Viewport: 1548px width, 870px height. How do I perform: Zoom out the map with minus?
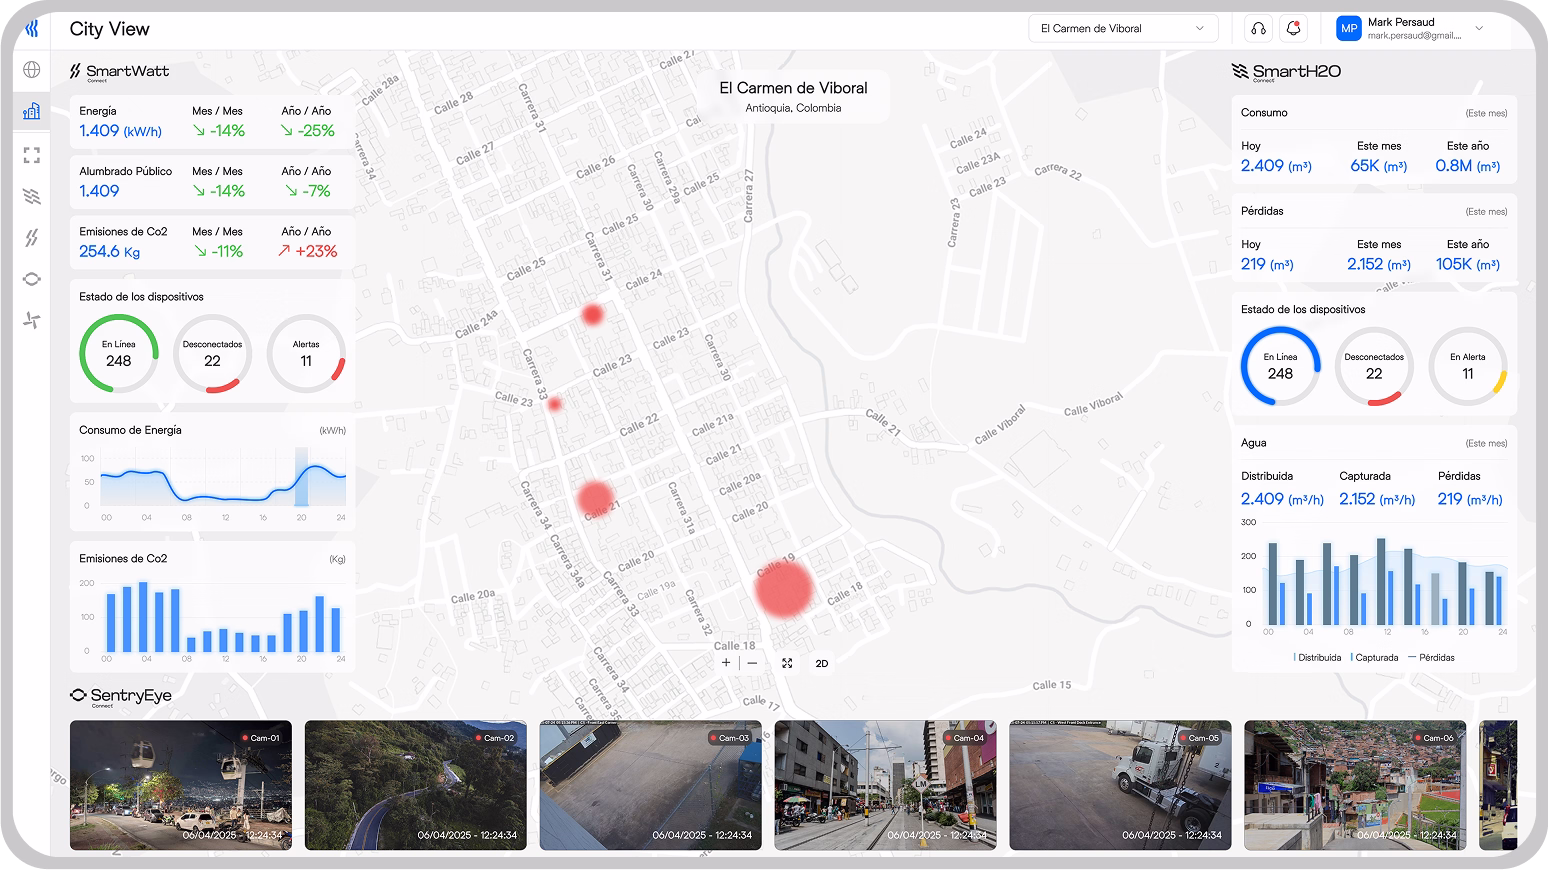(x=752, y=663)
